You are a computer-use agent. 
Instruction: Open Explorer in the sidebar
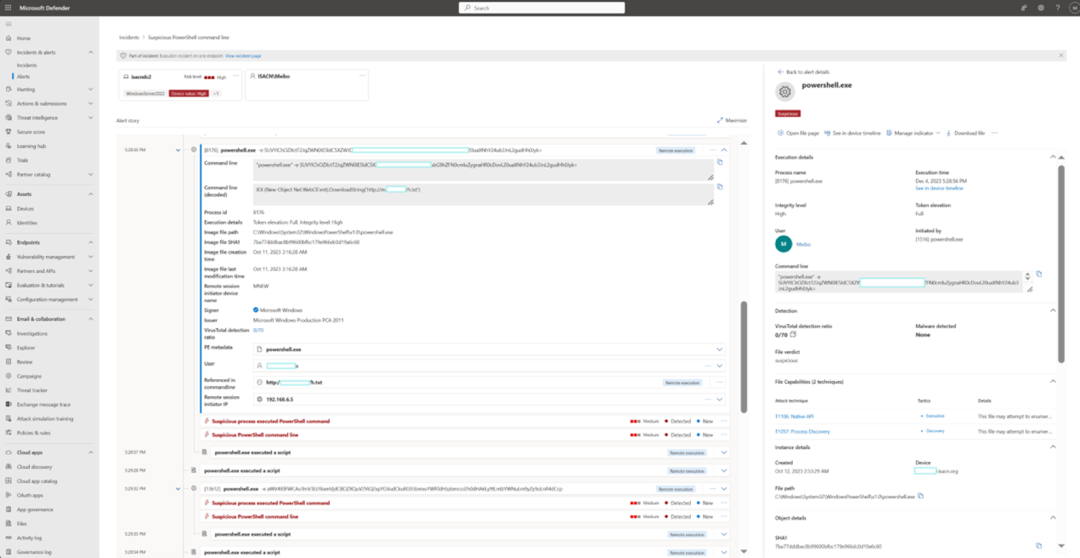(24, 347)
